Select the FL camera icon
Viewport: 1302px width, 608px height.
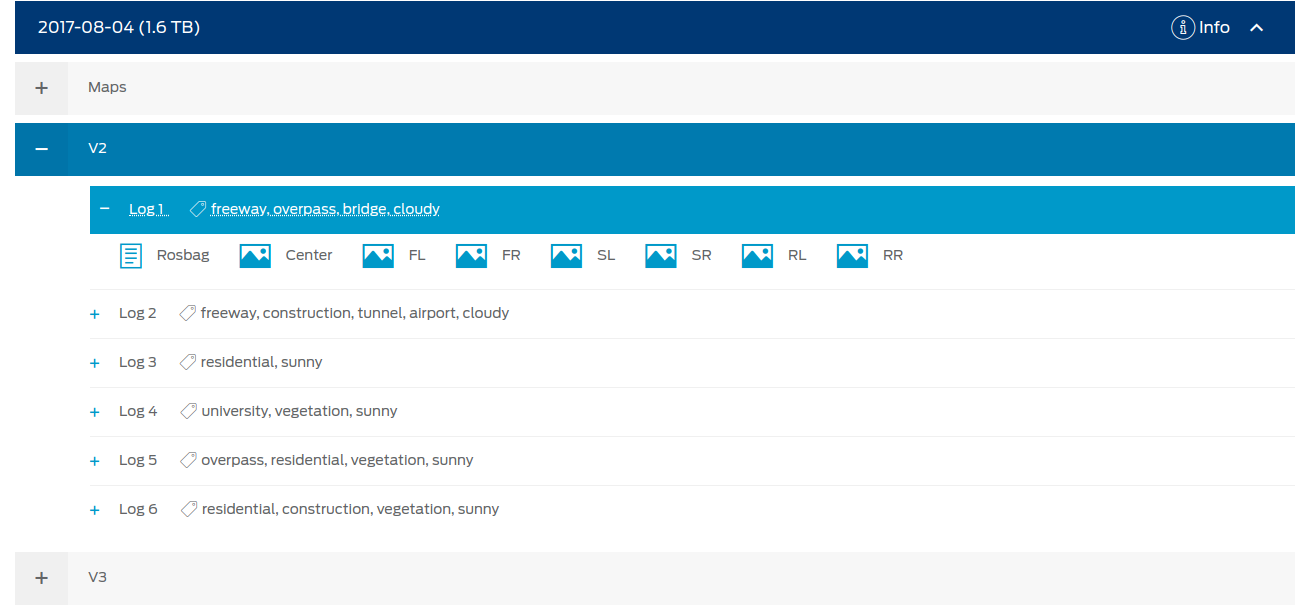click(377, 255)
